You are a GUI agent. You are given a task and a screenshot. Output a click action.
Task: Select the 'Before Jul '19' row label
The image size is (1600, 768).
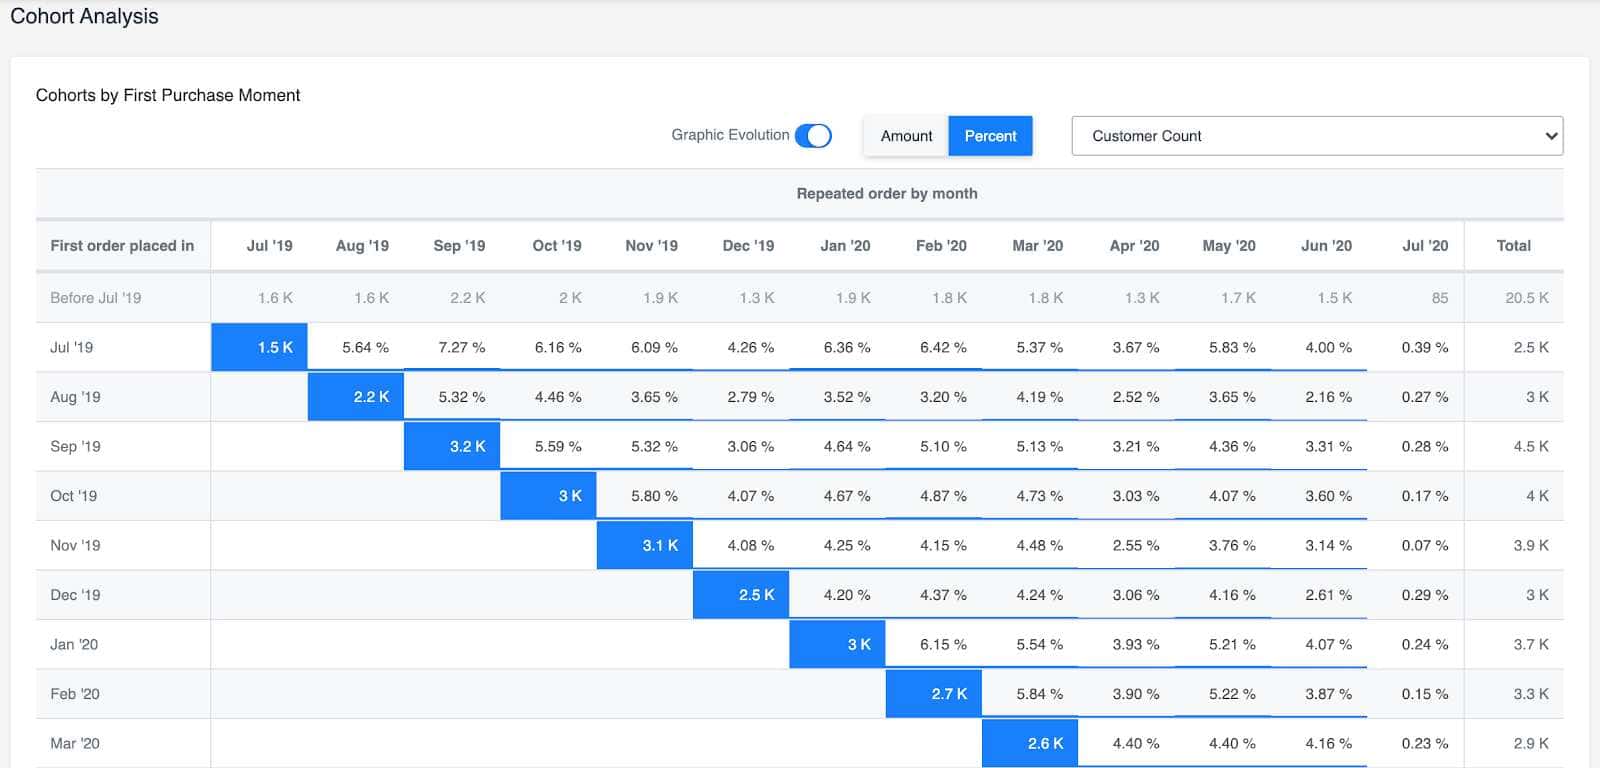(96, 298)
